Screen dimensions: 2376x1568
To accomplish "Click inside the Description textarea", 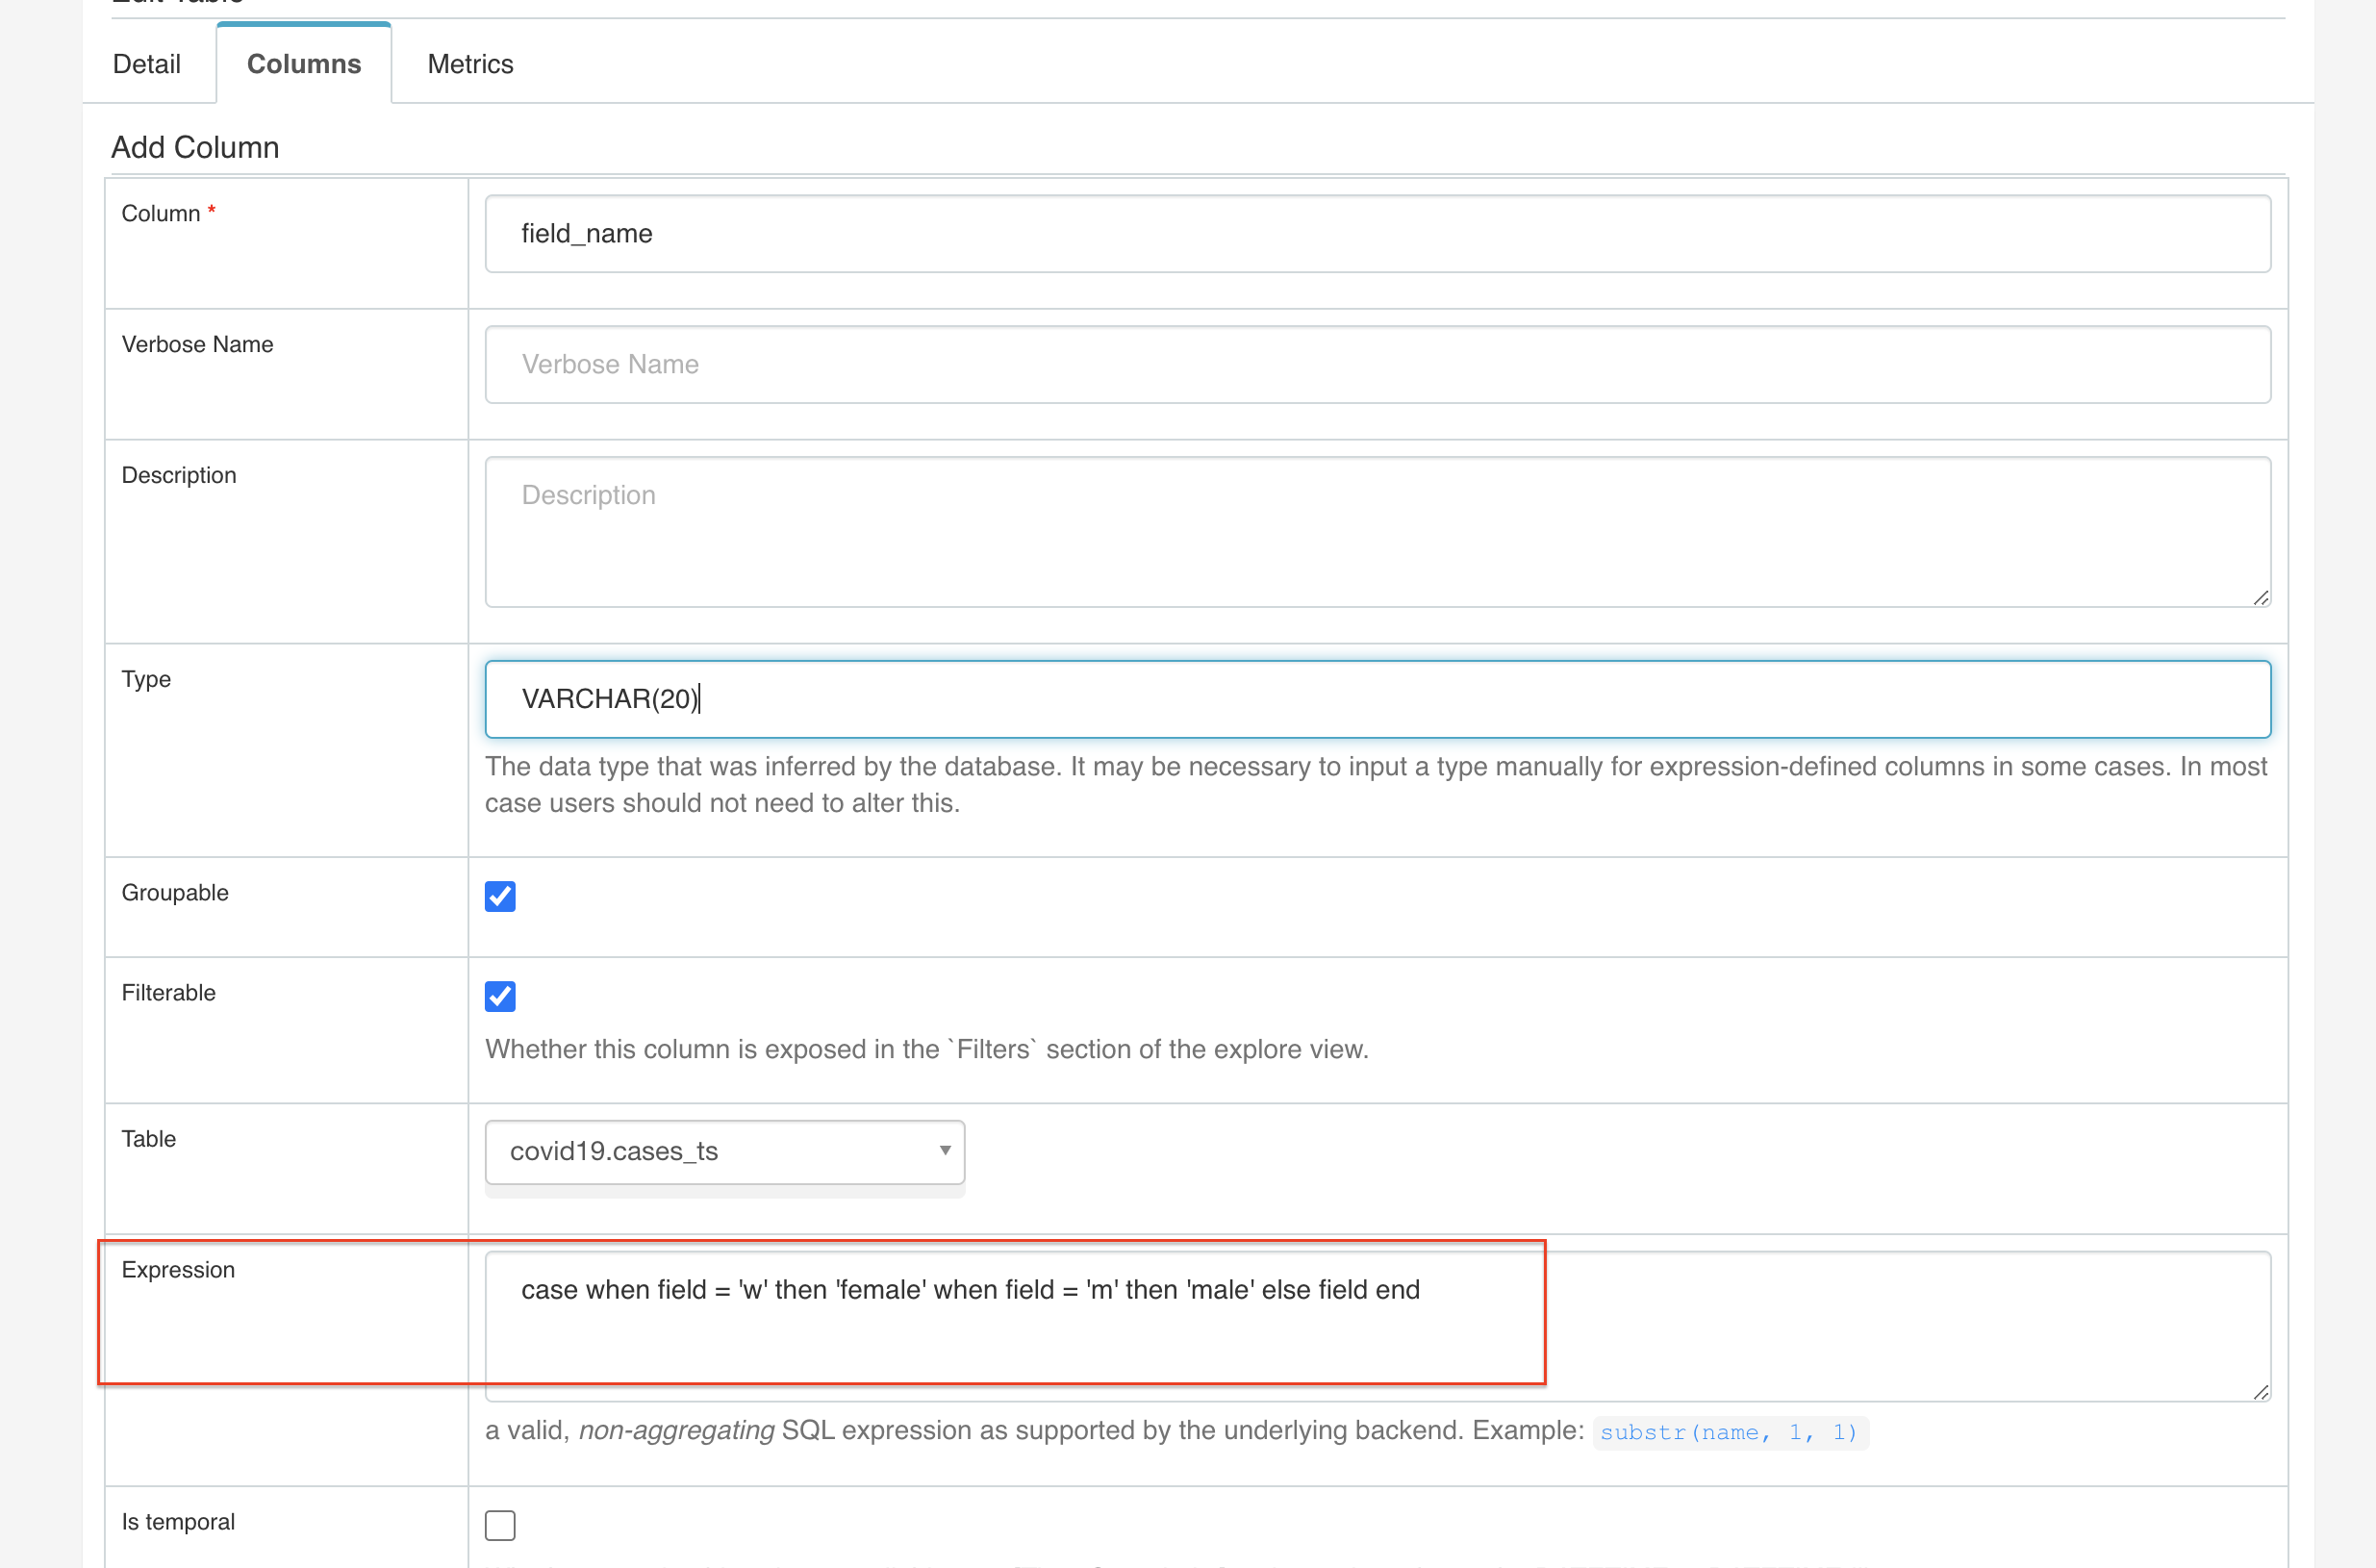I will (x=1377, y=531).
